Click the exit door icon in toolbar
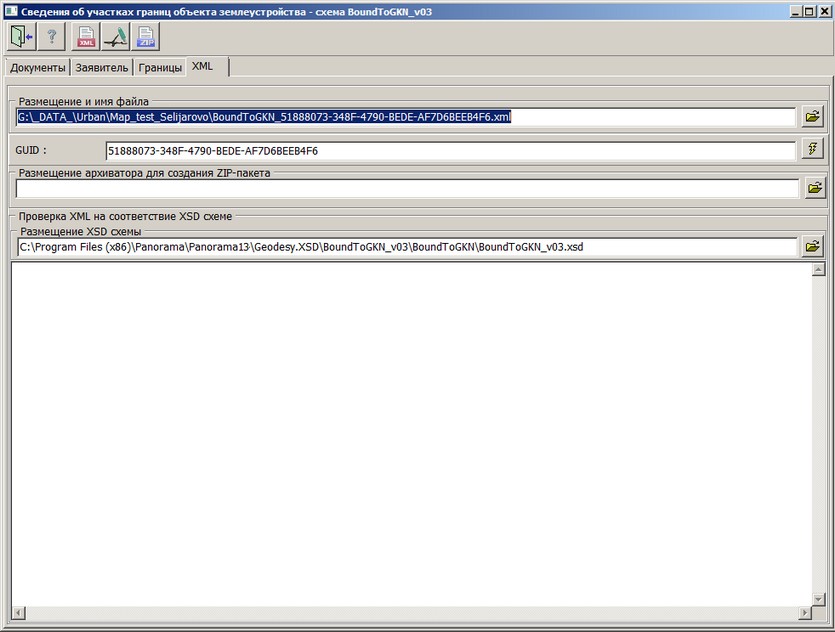Image resolution: width=835 pixels, height=632 pixels. pyautogui.click(x=21, y=37)
